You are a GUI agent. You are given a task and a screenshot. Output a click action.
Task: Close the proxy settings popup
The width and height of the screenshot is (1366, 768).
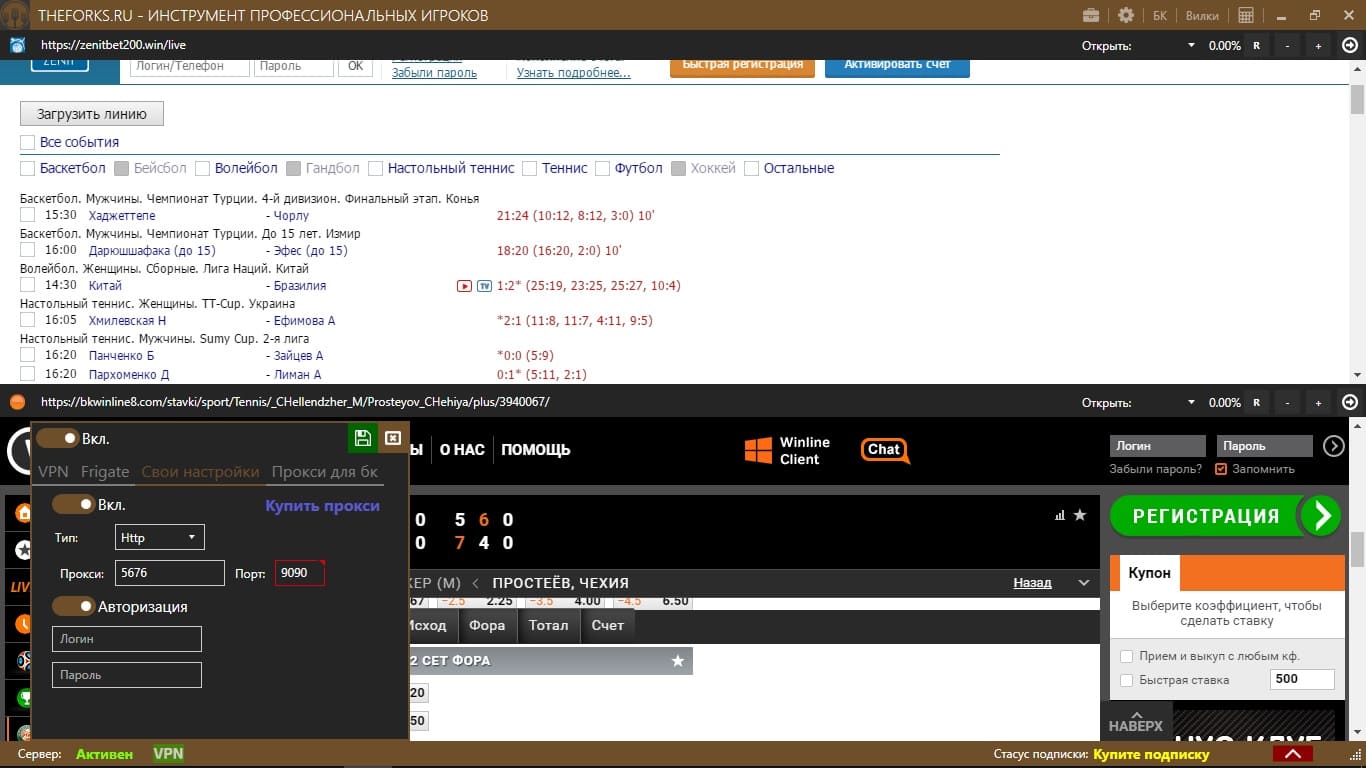[x=393, y=438]
